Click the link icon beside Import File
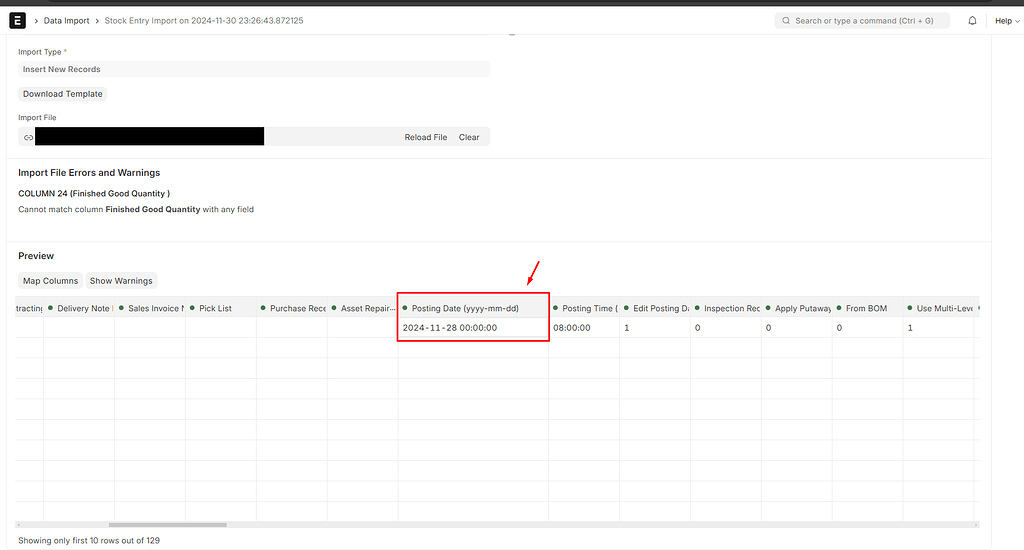 click(x=28, y=137)
